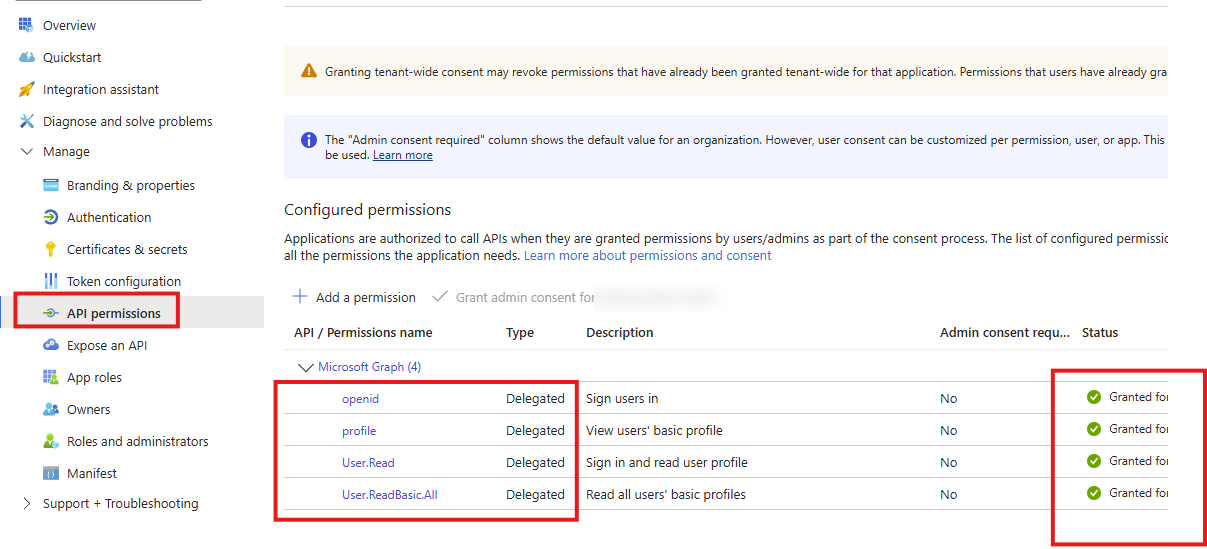The image size is (1207, 549).
Task: Open Learn more about permissions and consent link
Action: point(648,255)
